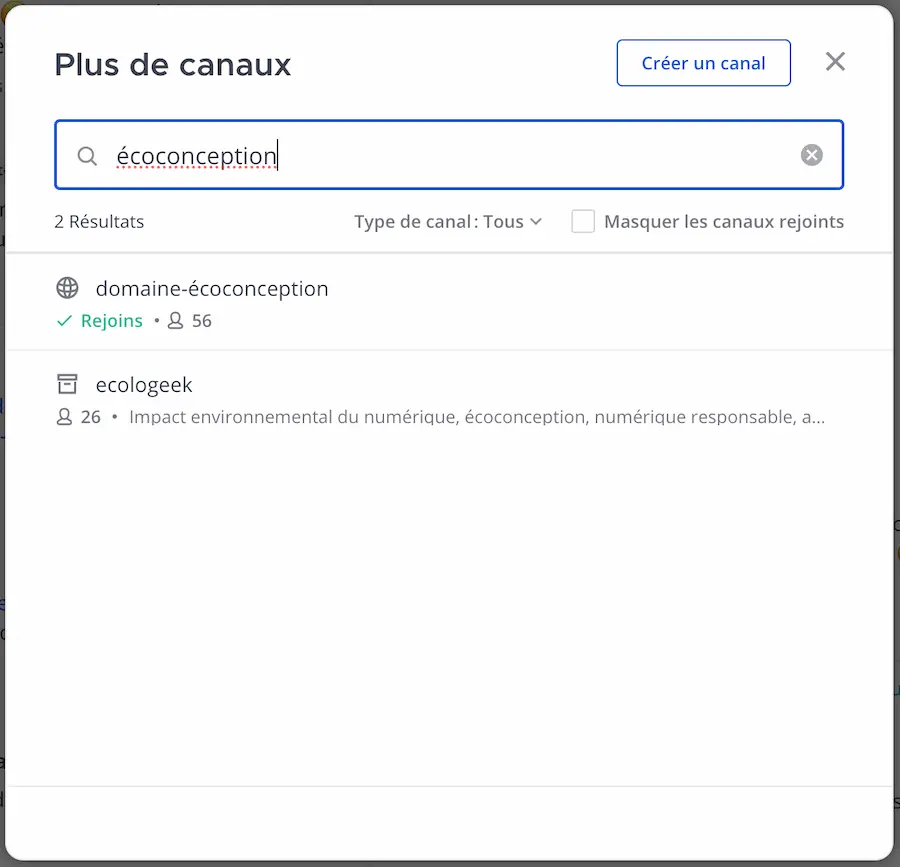Select the ecologeek channel name
This screenshot has width=900, height=867.
tap(144, 384)
